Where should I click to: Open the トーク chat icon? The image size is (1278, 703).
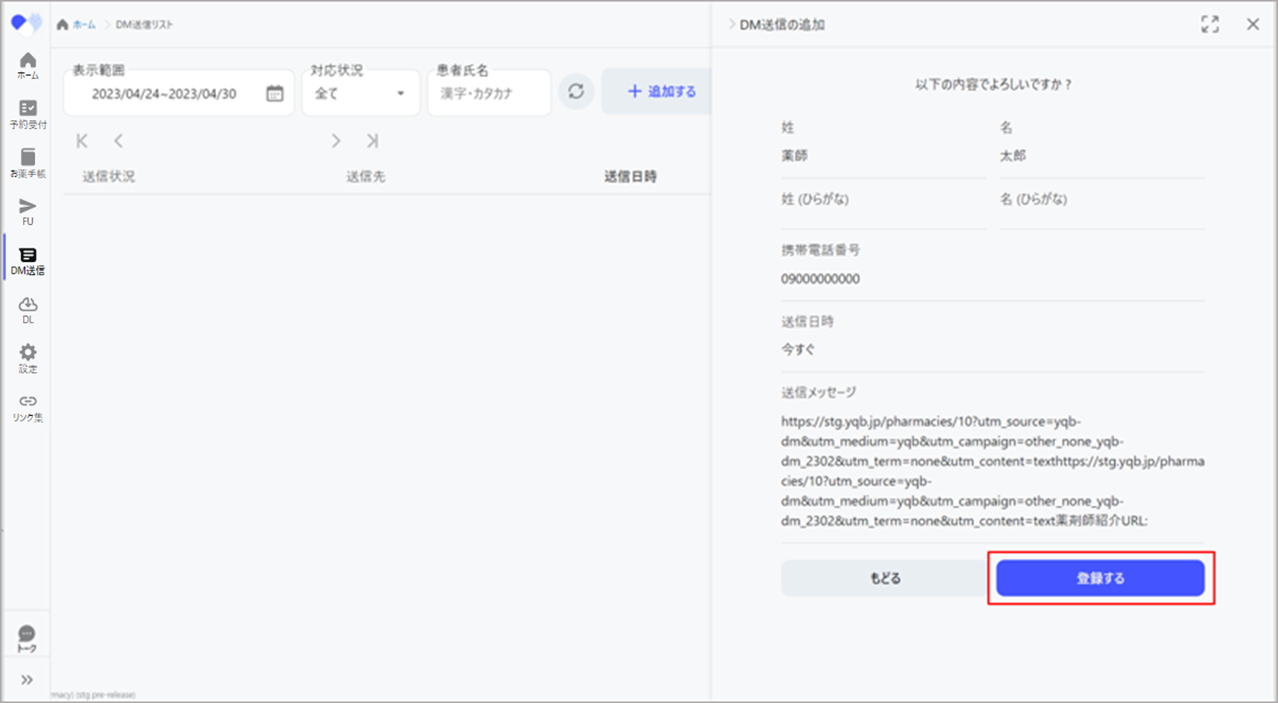(x=27, y=638)
